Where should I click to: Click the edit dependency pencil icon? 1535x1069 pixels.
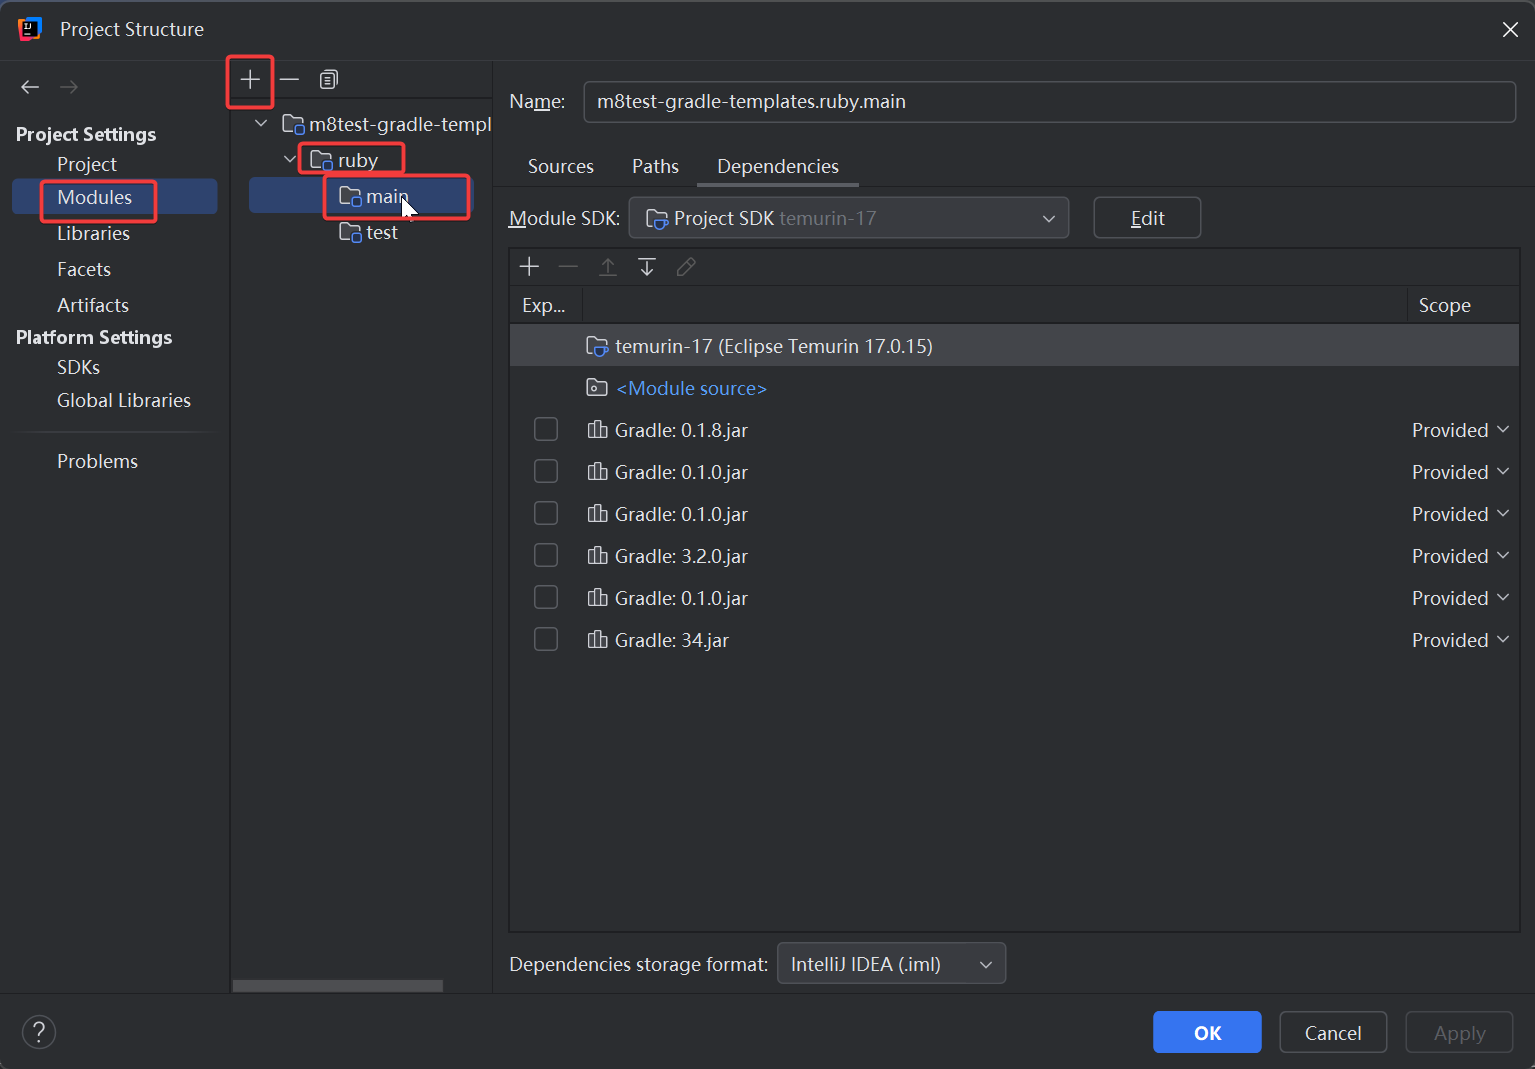(686, 267)
